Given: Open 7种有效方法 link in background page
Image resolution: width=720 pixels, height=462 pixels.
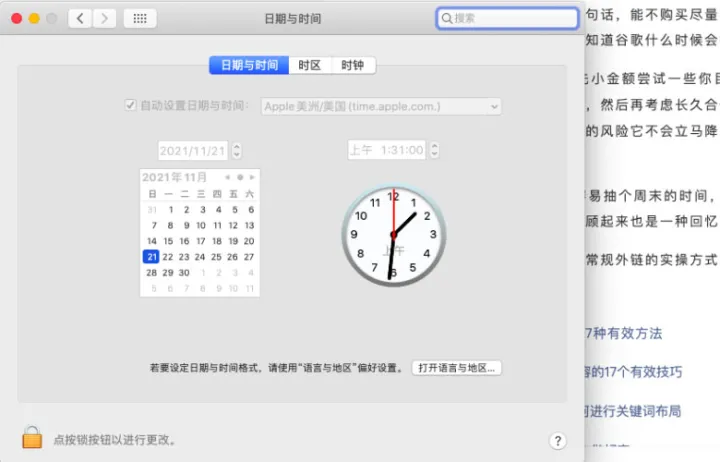Looking at the screenshot, I should pyautogui.click(x=623, y=333).
